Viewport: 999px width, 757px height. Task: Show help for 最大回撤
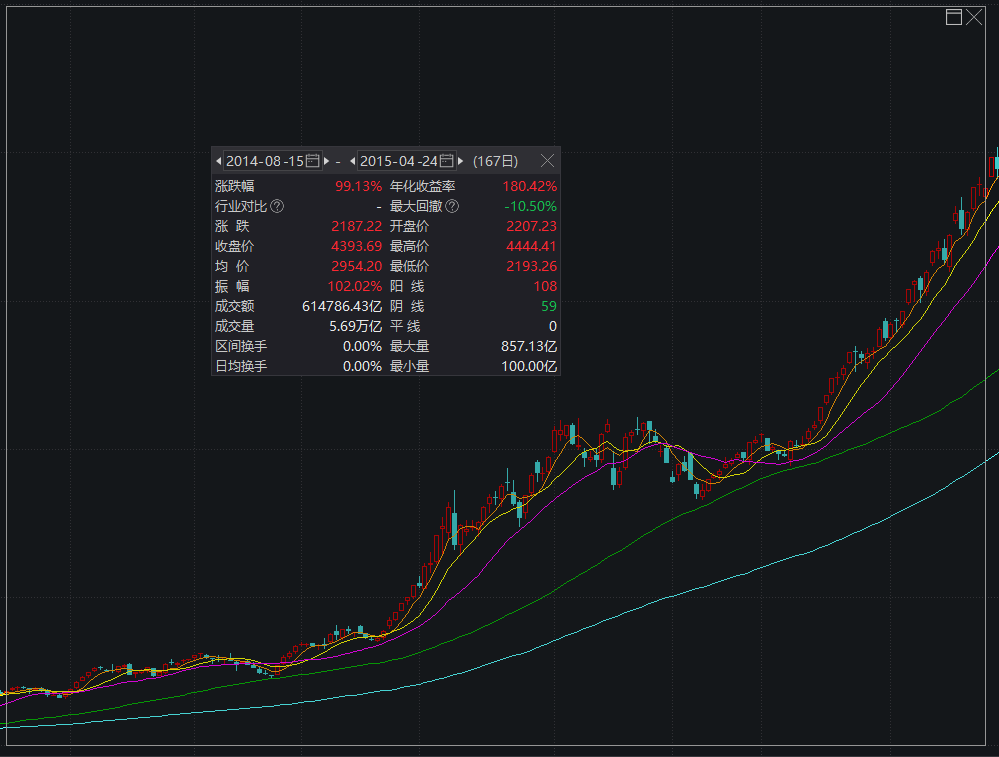[x=452, y=206]
